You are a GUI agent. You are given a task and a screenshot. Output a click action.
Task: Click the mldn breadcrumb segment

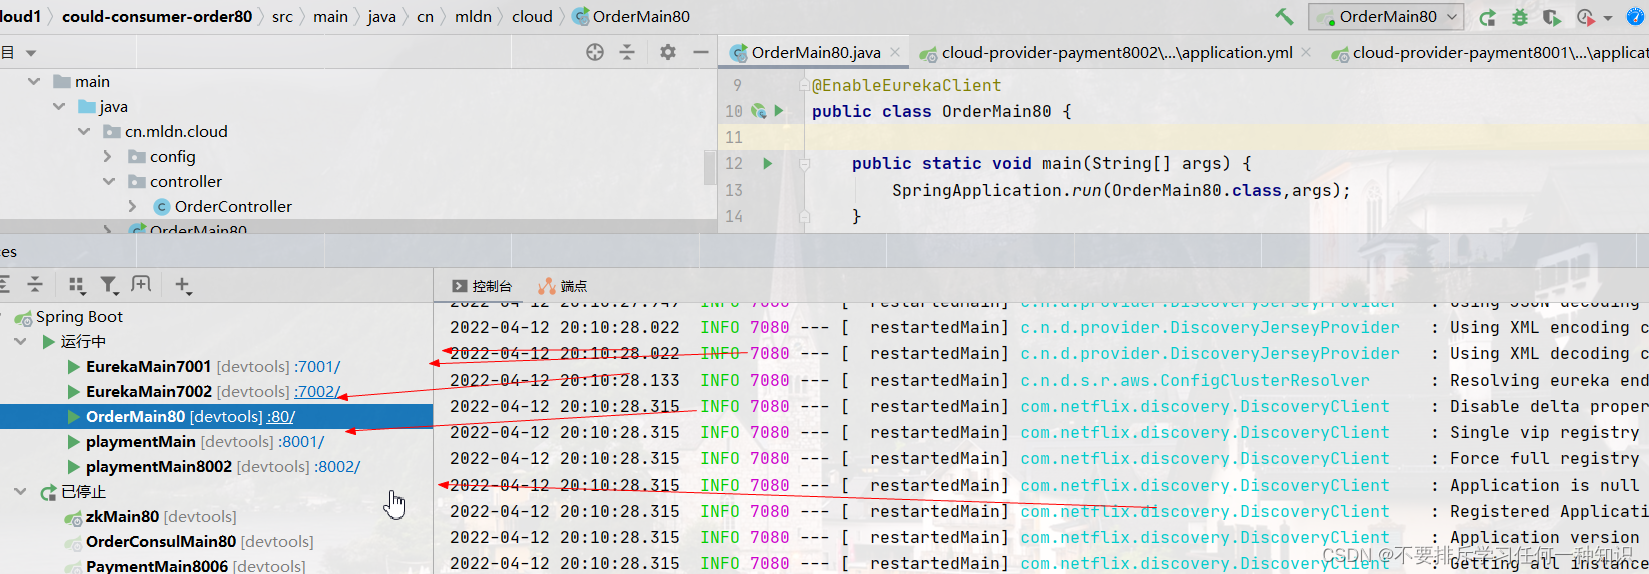473,16
